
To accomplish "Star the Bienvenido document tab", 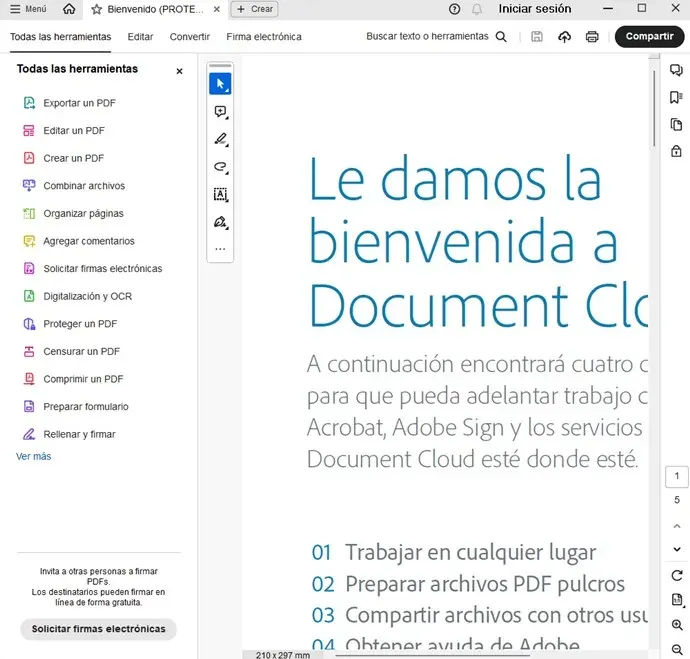I will click(96, 9).
